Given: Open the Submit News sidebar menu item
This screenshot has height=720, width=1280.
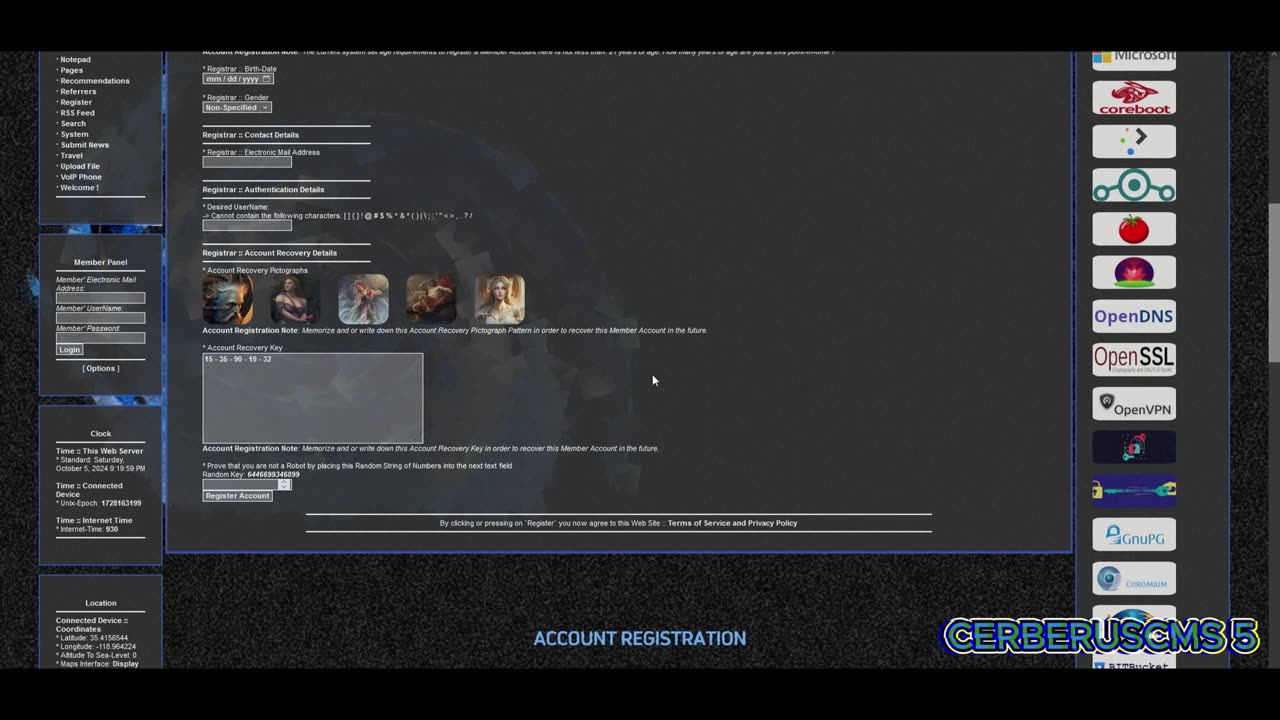Looking at the screenshot, I should point(84,145).
